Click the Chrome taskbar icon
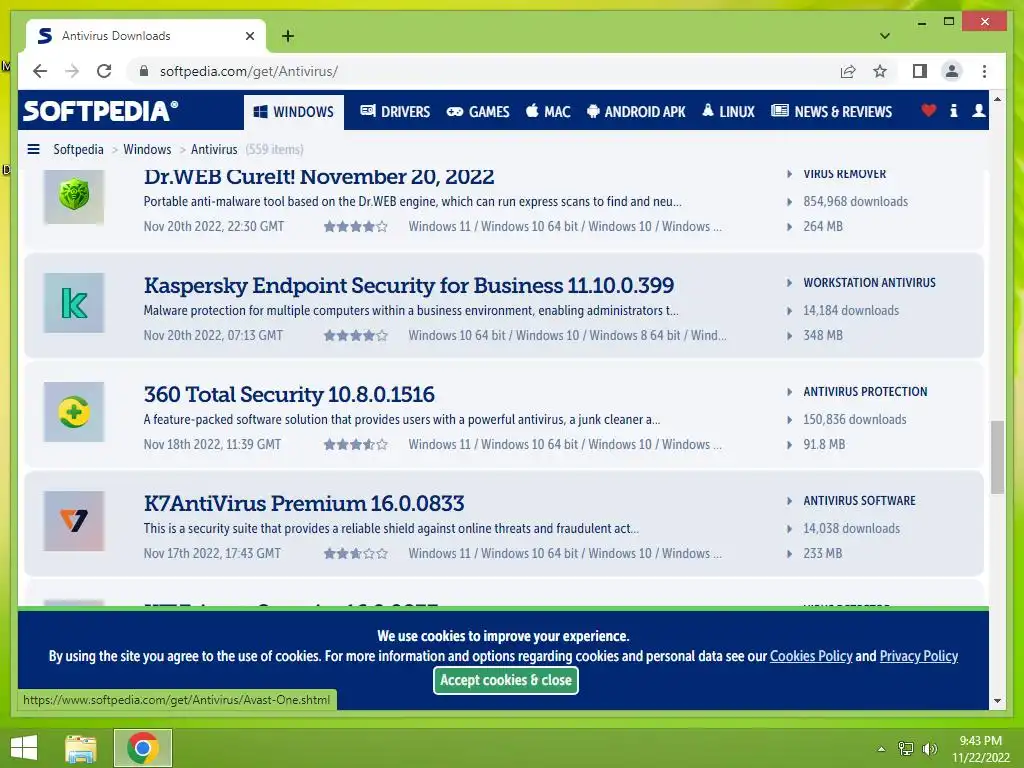The width and height of the screenshot is (1024, 768). [x=142, y=748]
